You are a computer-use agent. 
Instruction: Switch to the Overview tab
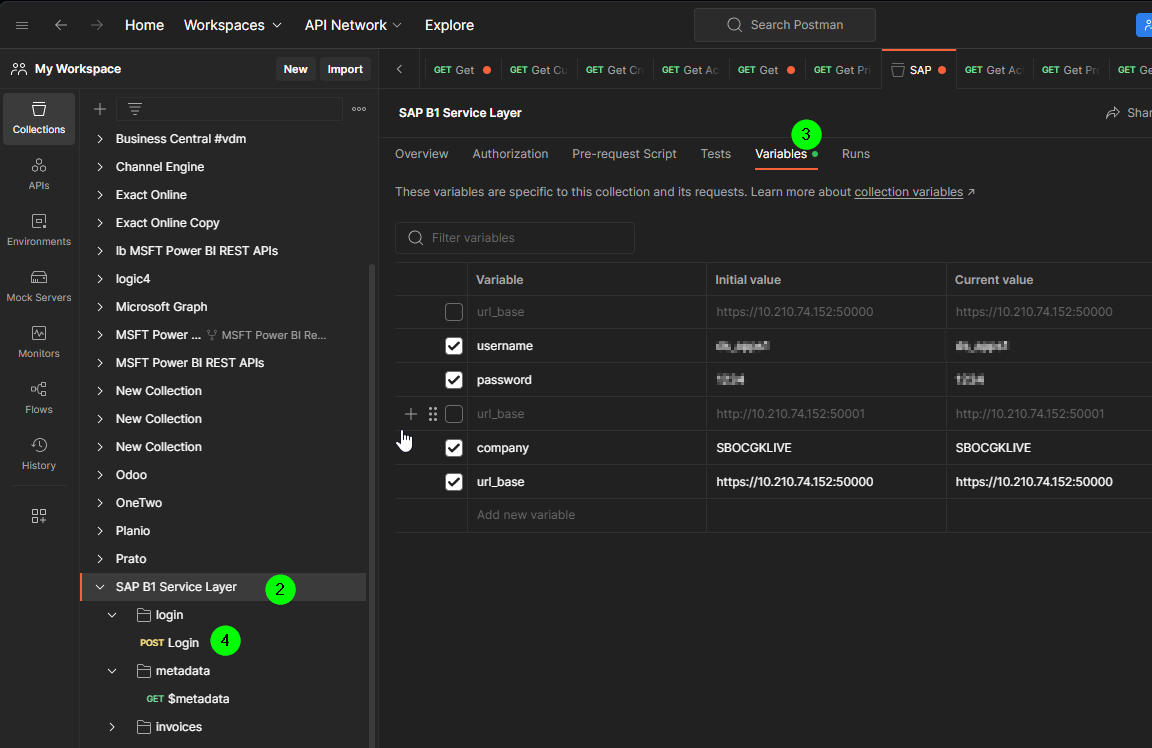pos(421,154)
